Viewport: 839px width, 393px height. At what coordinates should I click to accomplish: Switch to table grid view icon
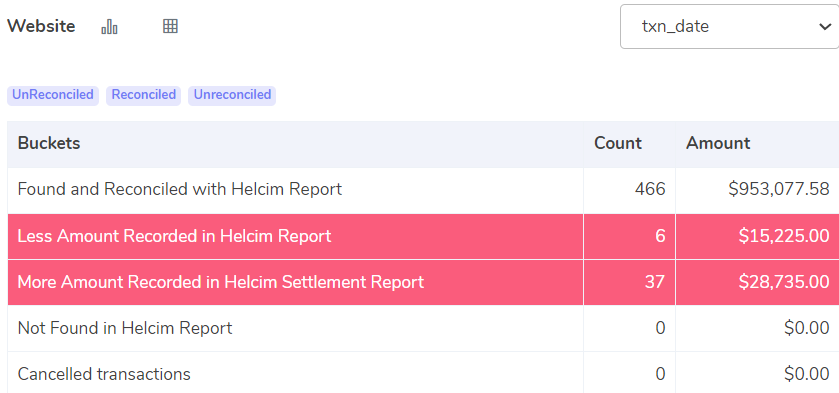pyautogui.click(x=170, y=26)
